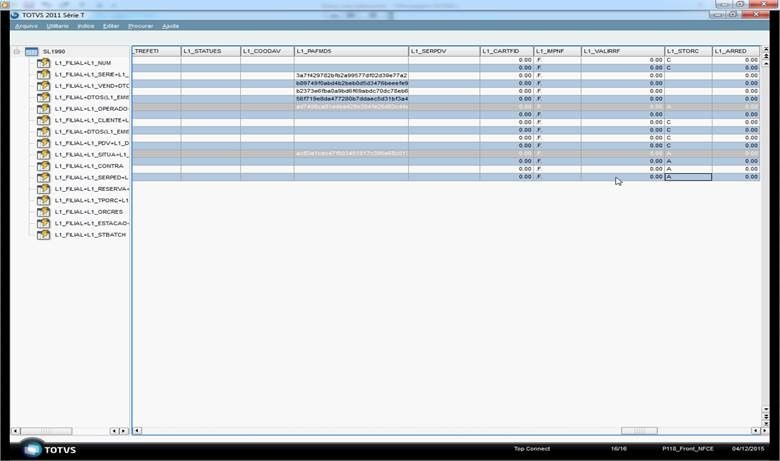Click the index icon for L1_FILIAL+L1_SERIE
The height and width of the screenshot is (461, 780).
(x=43, y=75)
